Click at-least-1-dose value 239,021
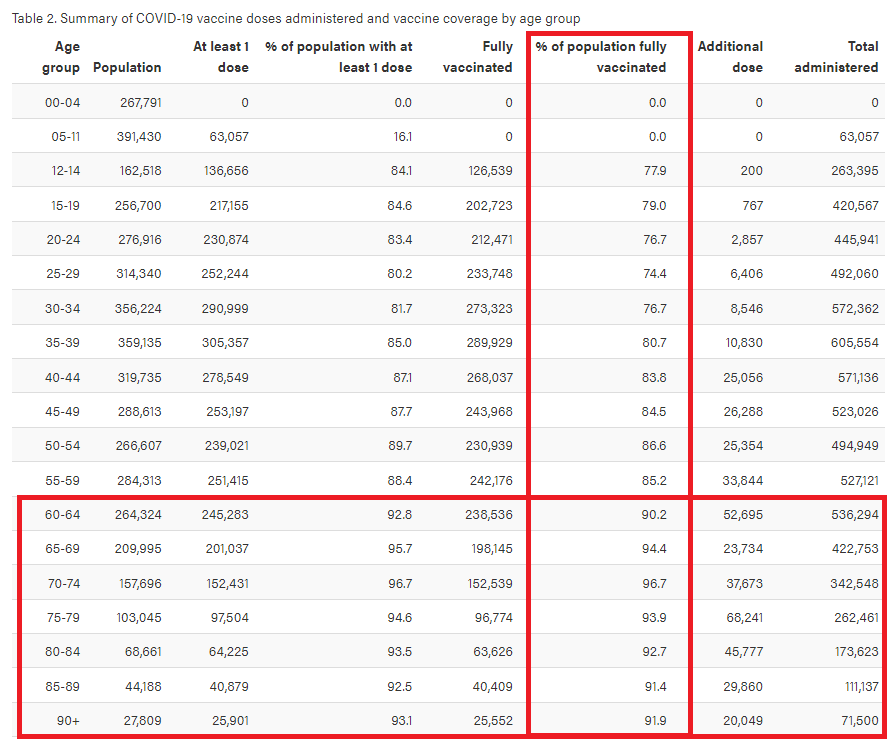Screen dimensions: 889x740 tap(227, 445)
